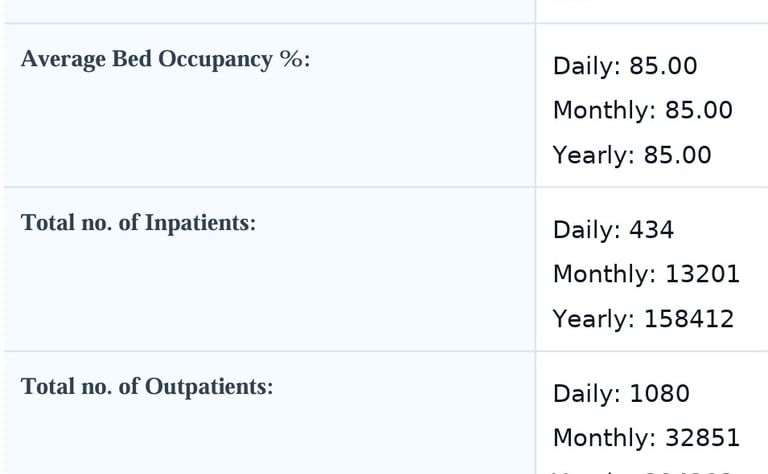Click the "Average Bed Occupancy %:" label

(165, 59)
